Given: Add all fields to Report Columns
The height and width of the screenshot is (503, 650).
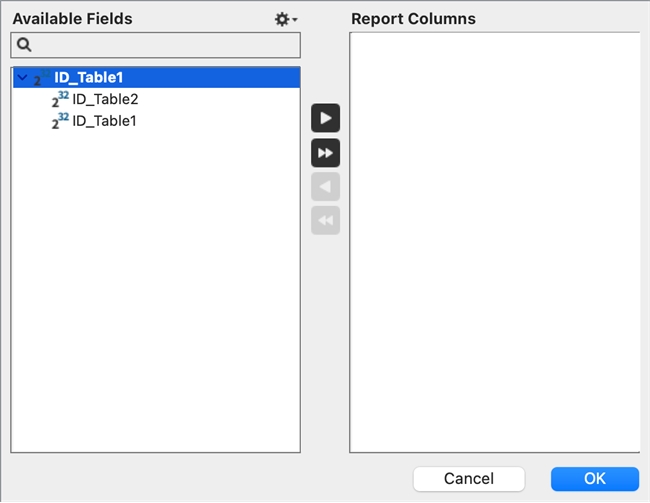Looking at the screenshot, I should point(326,152).
